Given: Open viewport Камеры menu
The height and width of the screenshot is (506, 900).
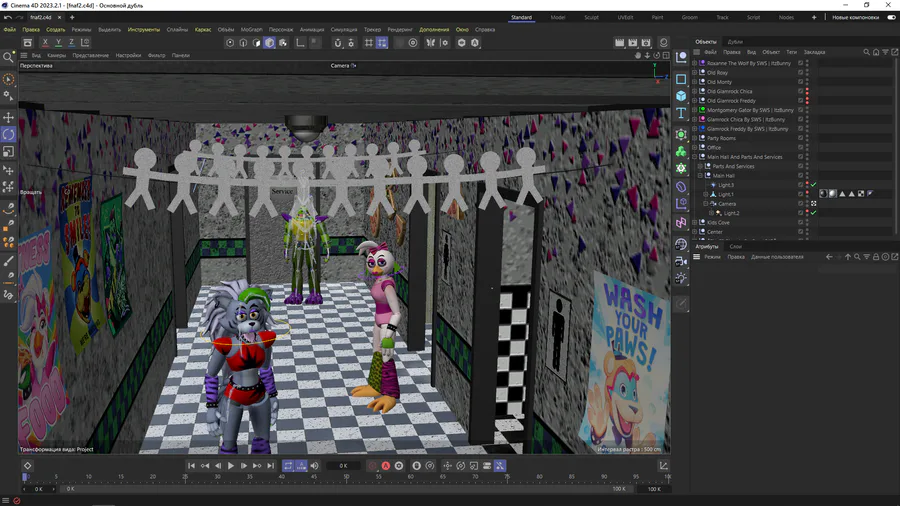Looking at the screenshot, I should tap(56, 56).
